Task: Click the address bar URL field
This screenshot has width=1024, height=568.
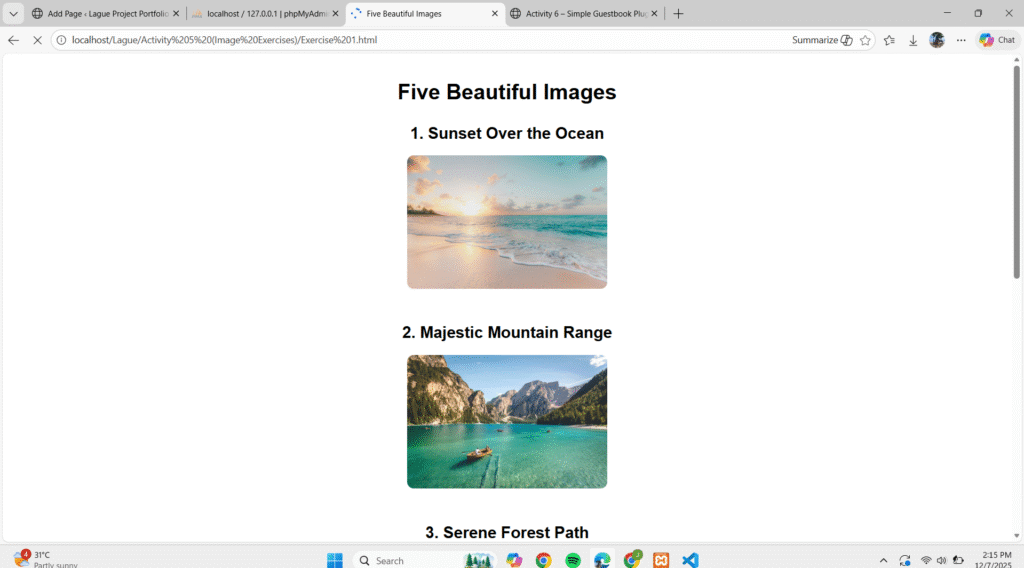Action: click(400, 40)
